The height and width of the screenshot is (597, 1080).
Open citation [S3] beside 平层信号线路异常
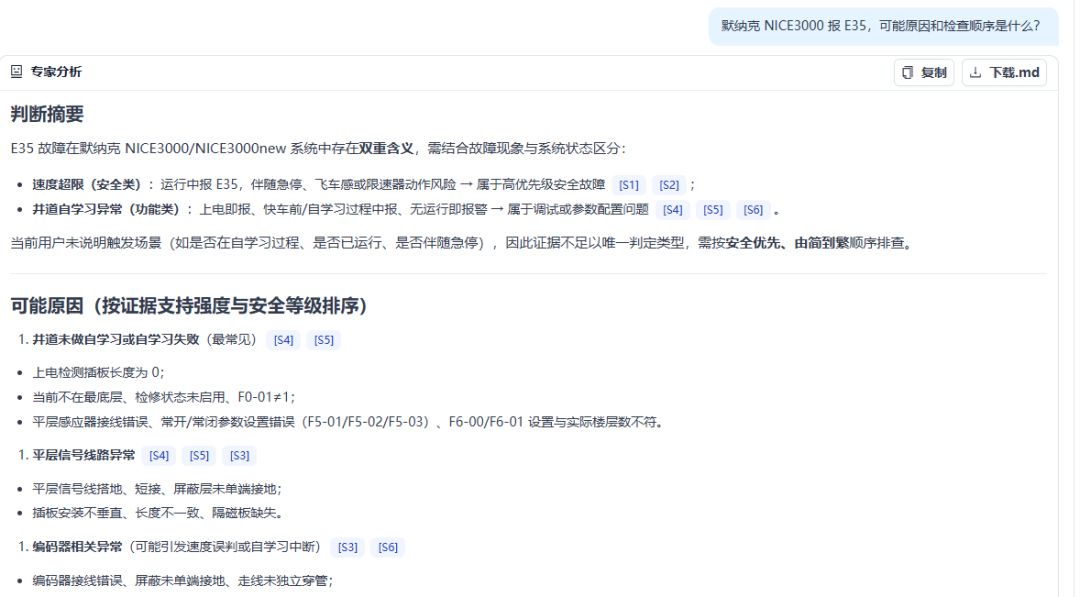[240, 456]
